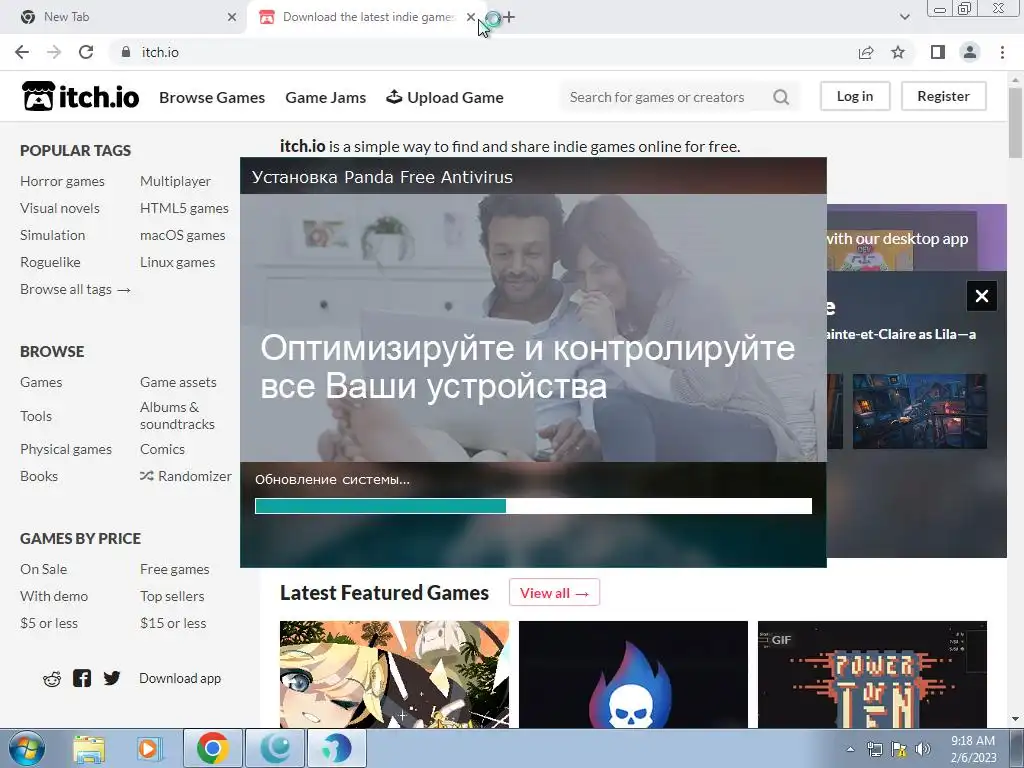The image size is (1024, 768).
Task: Click Chrome taskbar icon
Action: (x=212, y=748)
